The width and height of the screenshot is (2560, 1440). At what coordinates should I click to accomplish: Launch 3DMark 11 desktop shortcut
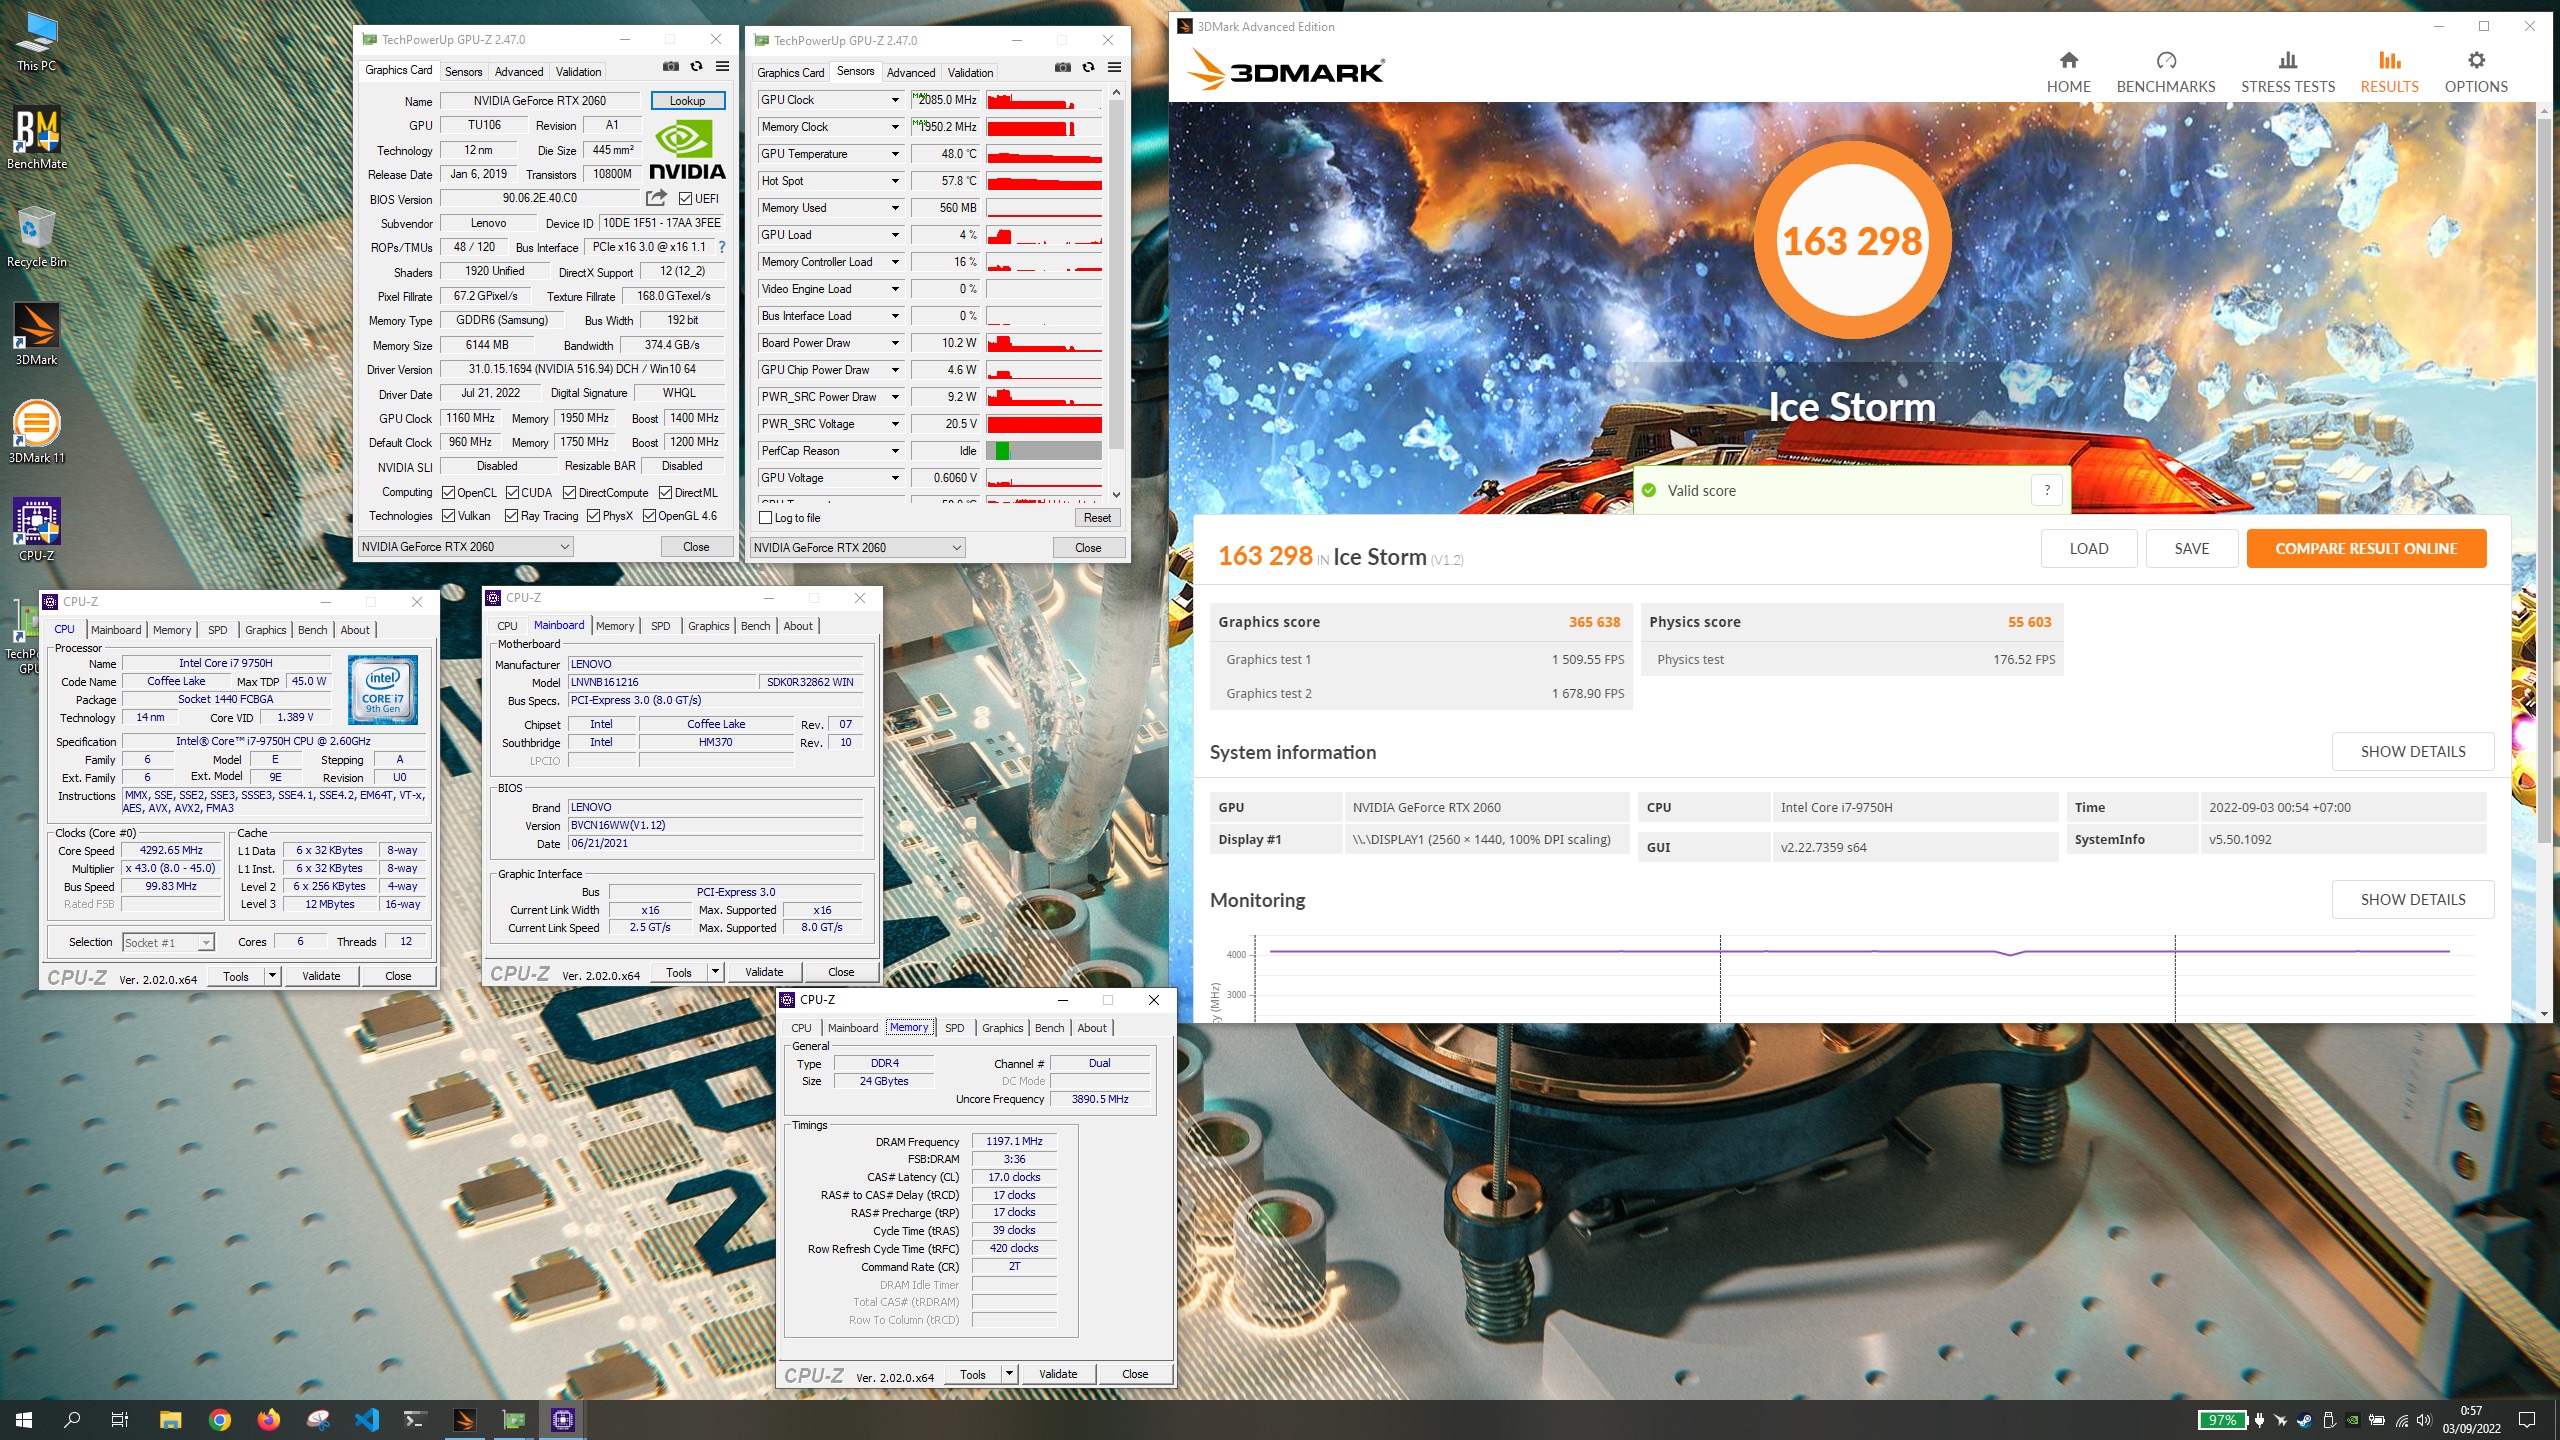(37, 433)
